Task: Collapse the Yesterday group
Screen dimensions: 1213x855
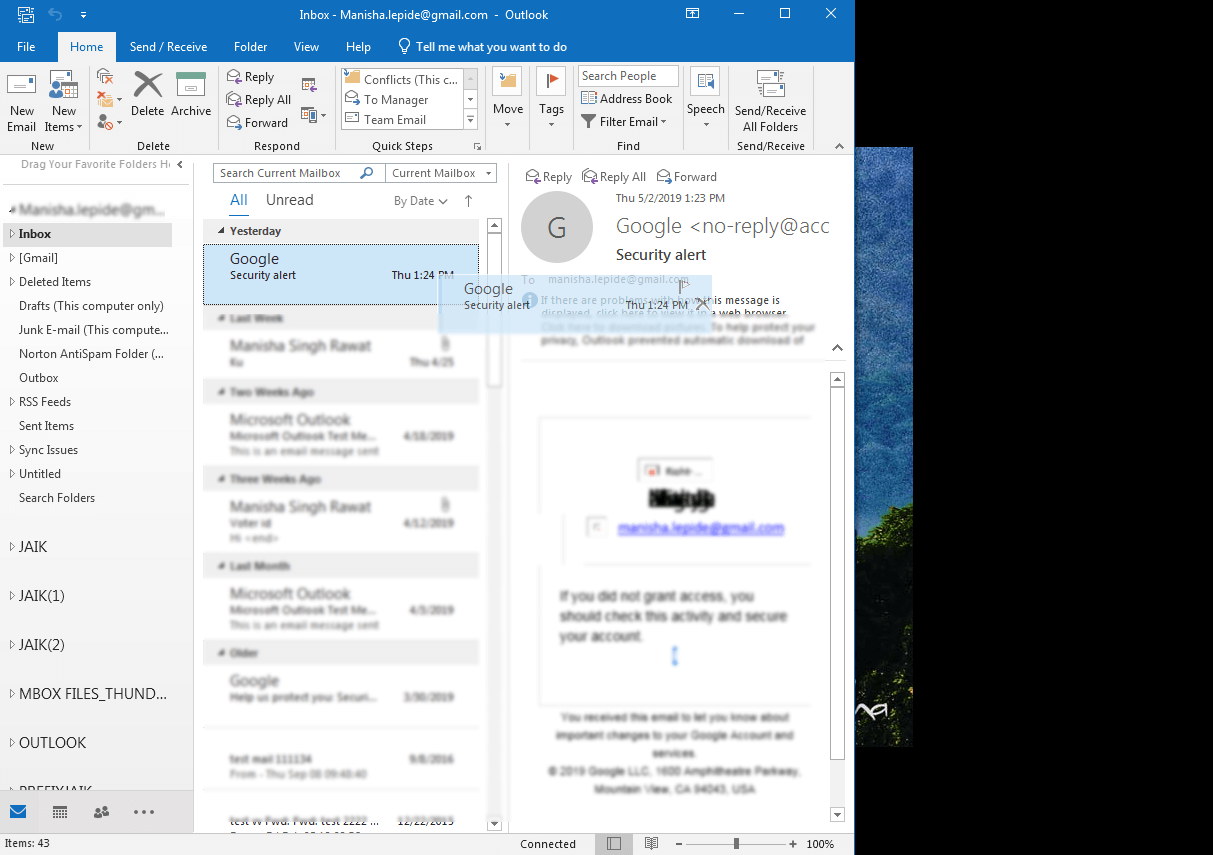Action: (222, 231)
